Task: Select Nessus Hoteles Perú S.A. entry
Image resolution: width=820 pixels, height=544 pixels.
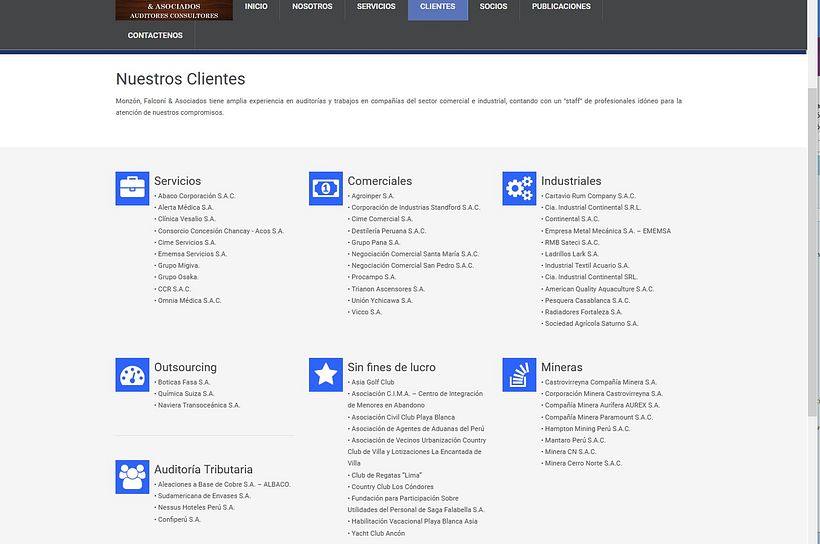Action: pos(196,508)
